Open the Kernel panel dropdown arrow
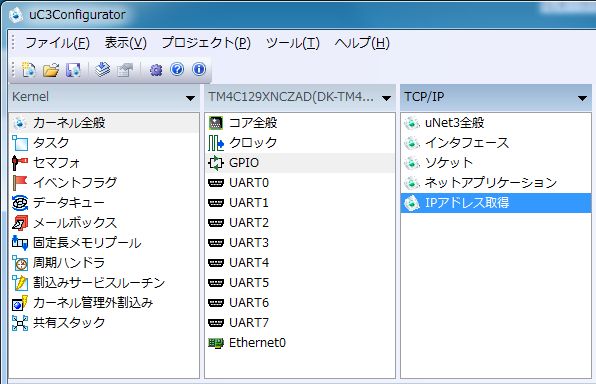Image resolution: width=596 pixels, height=384 pixels. click(x=190, y=98)
